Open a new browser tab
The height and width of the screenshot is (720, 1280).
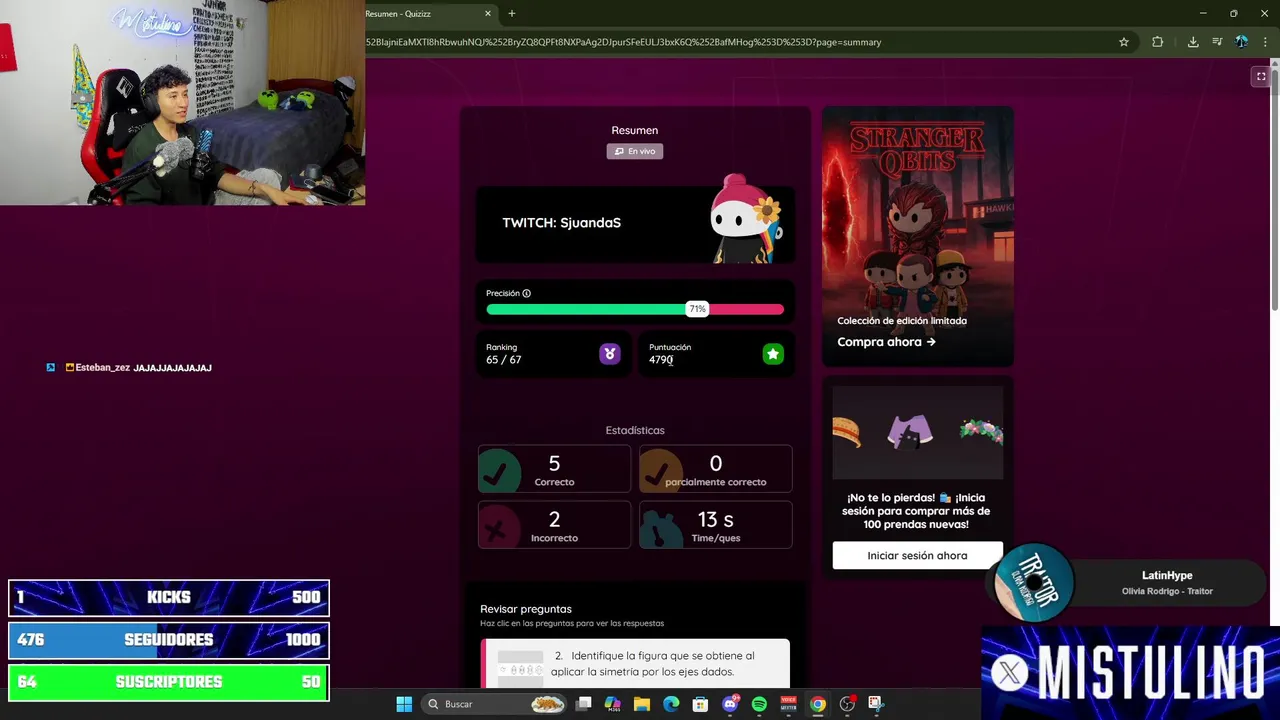512,13
